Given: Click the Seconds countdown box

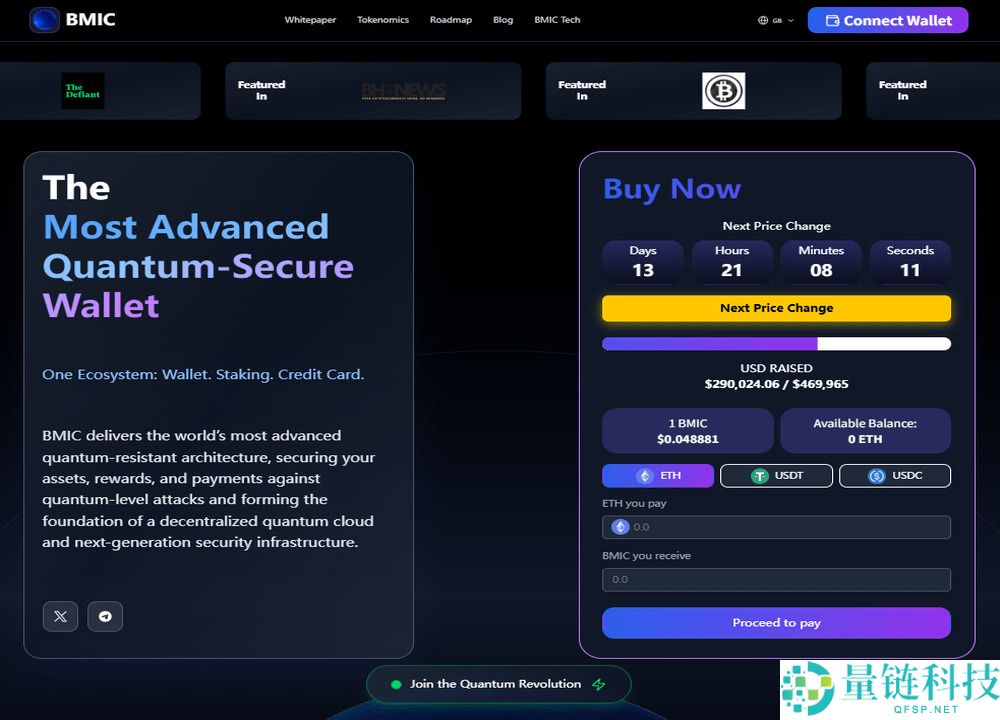Looking at the screenshot, I should pos(910,261).
